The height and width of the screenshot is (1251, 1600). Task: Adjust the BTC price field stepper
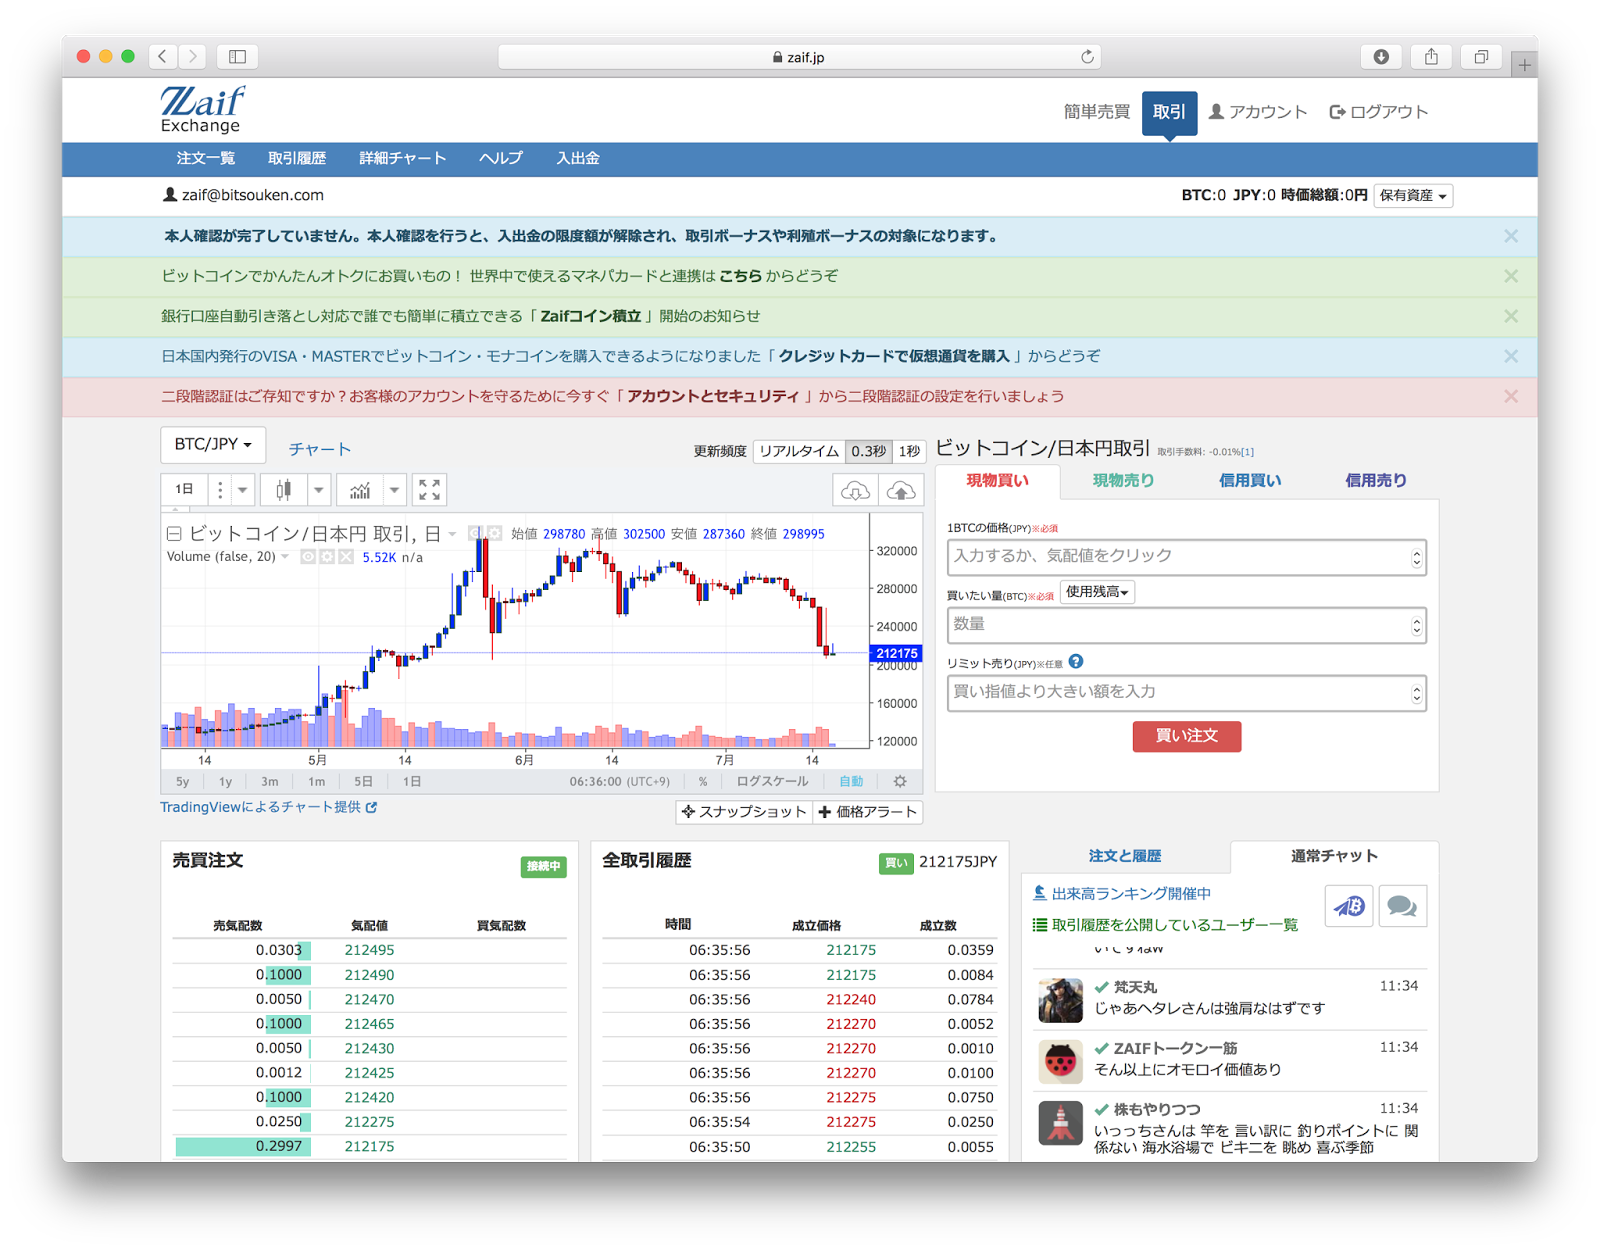pyautogui.click(x=1416, y=558)
